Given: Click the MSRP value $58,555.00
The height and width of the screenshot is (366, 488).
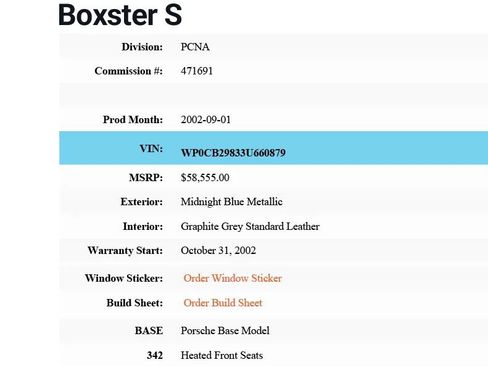Looking at the screenshot, I should pyautogui.click(x=205, y=177).
